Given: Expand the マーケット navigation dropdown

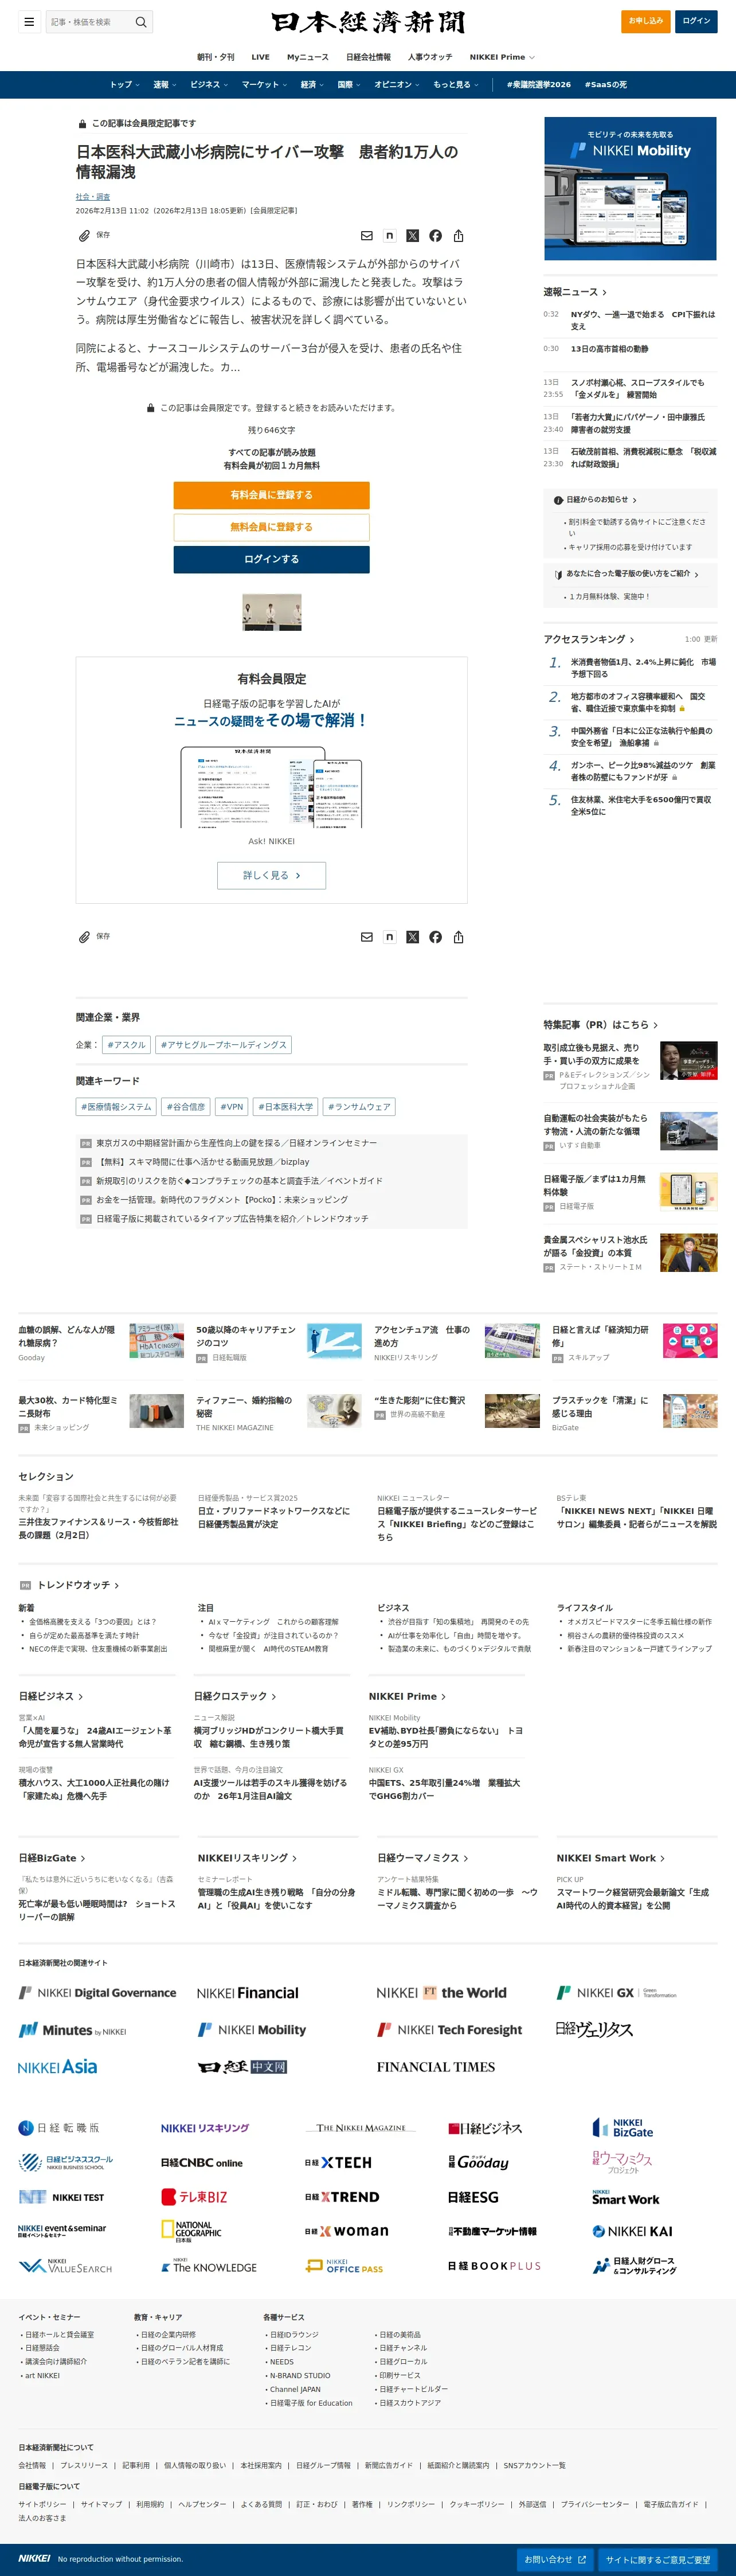Looking at the screenshot, I should tap(264, 85).
